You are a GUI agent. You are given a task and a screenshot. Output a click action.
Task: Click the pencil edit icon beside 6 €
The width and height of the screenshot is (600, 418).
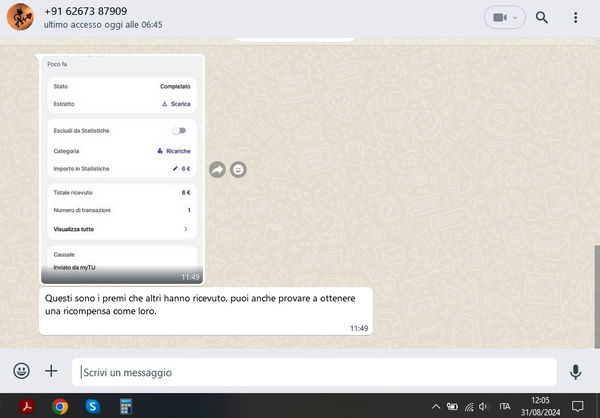tap(175, 168)
